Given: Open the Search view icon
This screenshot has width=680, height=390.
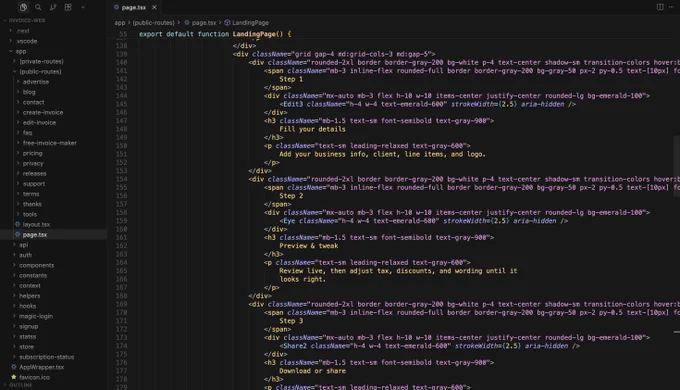Looking at the screenshot, I should coord(38,7).
